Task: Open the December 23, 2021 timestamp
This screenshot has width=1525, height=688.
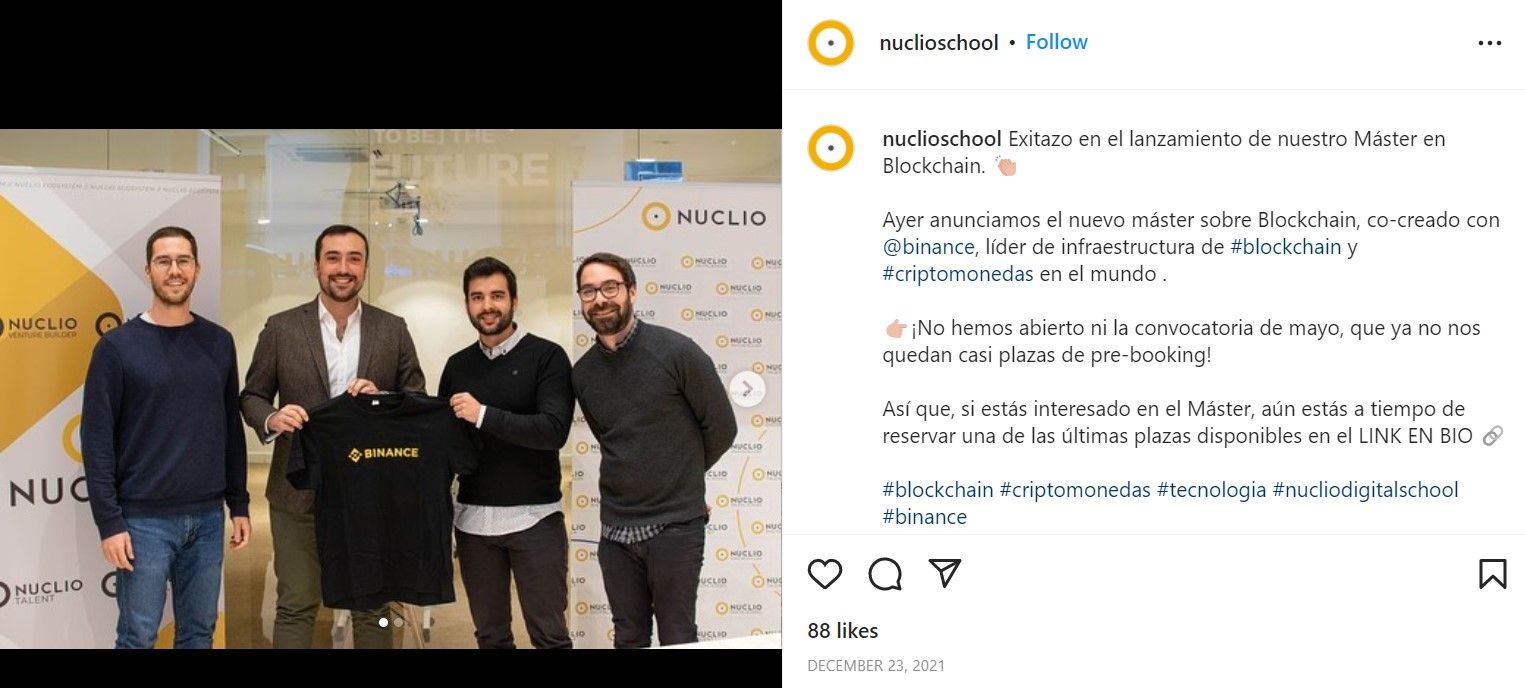Action: click(x=876, y=666)
